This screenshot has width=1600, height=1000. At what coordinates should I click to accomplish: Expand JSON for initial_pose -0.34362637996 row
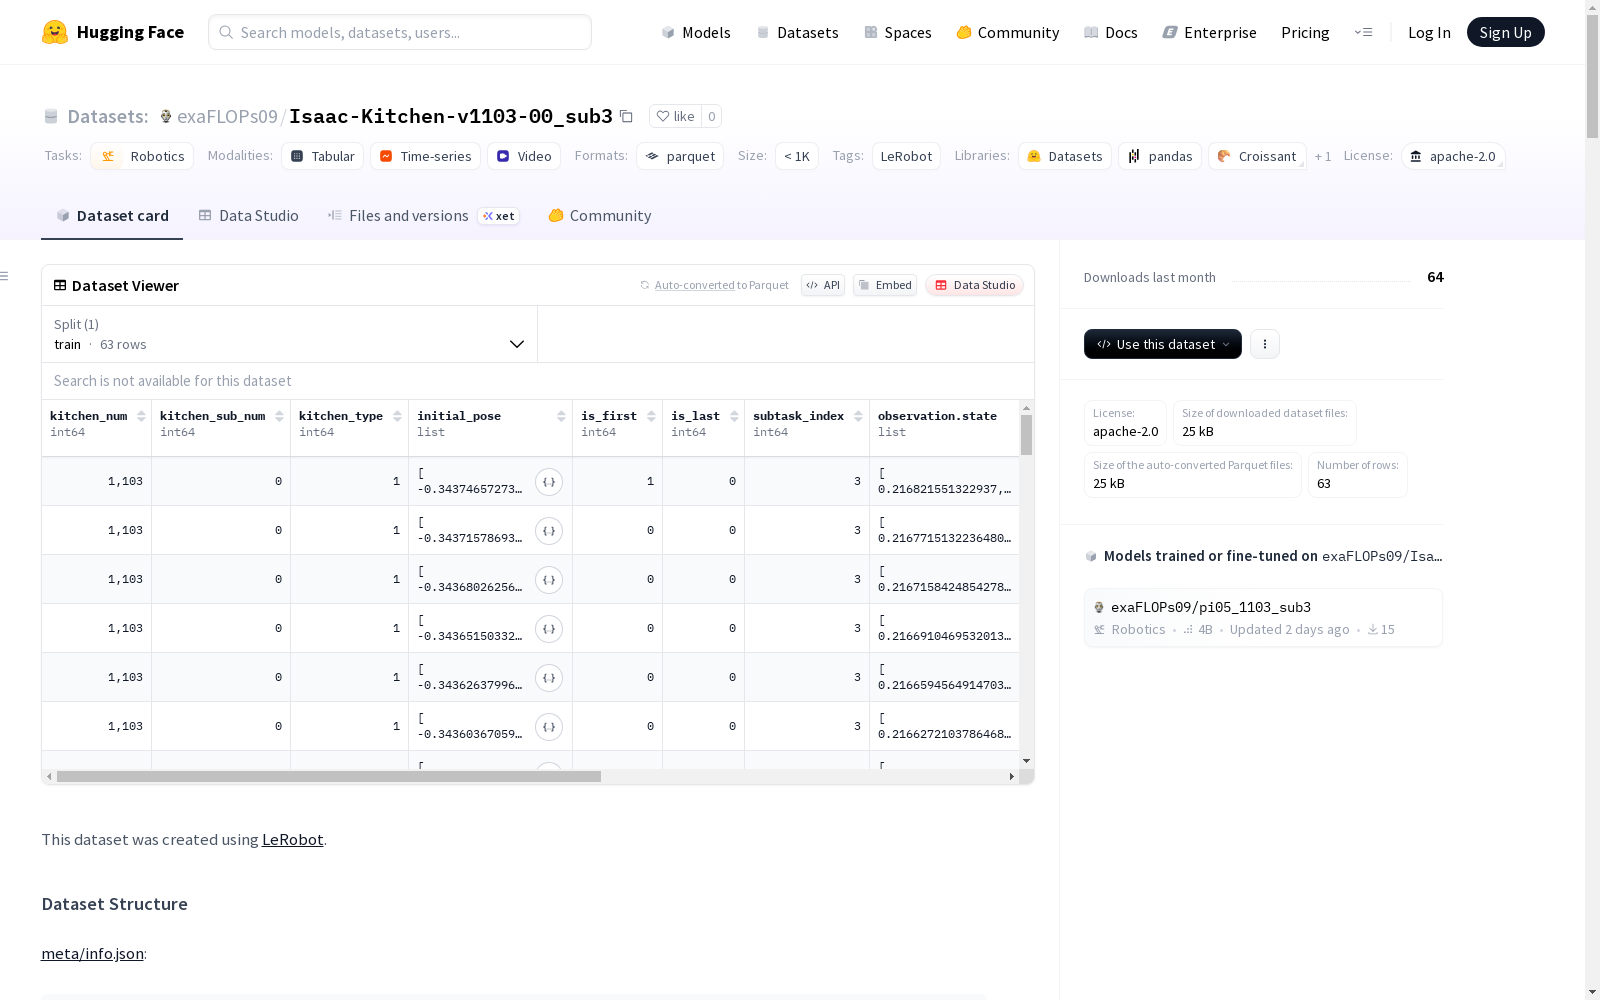click(x=549, y=678)
